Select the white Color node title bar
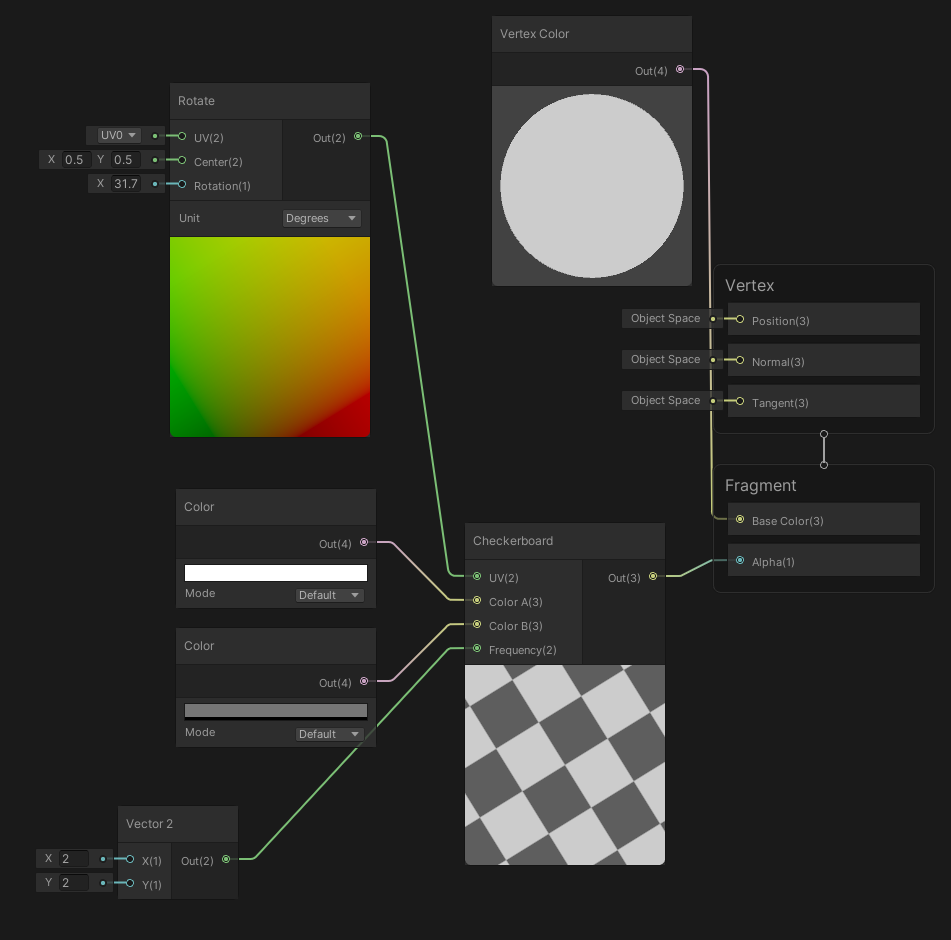The height and width of the screenshot is (940, 951). 276,507
